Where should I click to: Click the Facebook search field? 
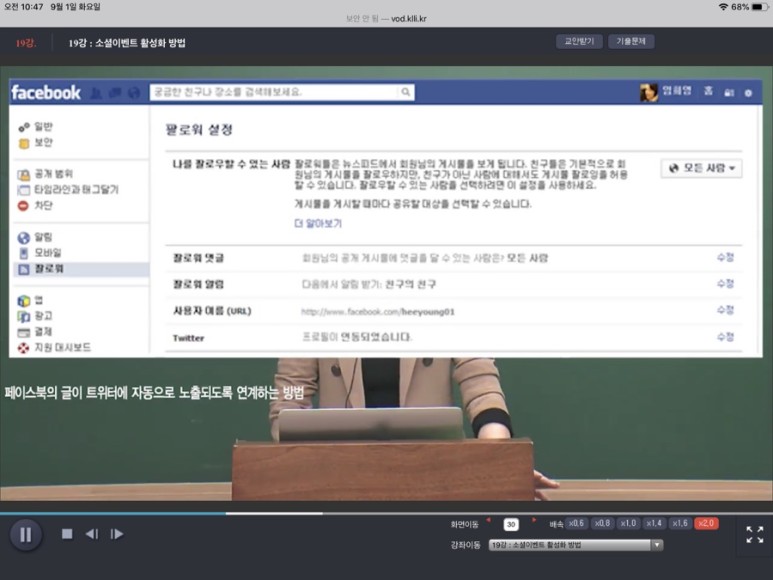point(282,92)
